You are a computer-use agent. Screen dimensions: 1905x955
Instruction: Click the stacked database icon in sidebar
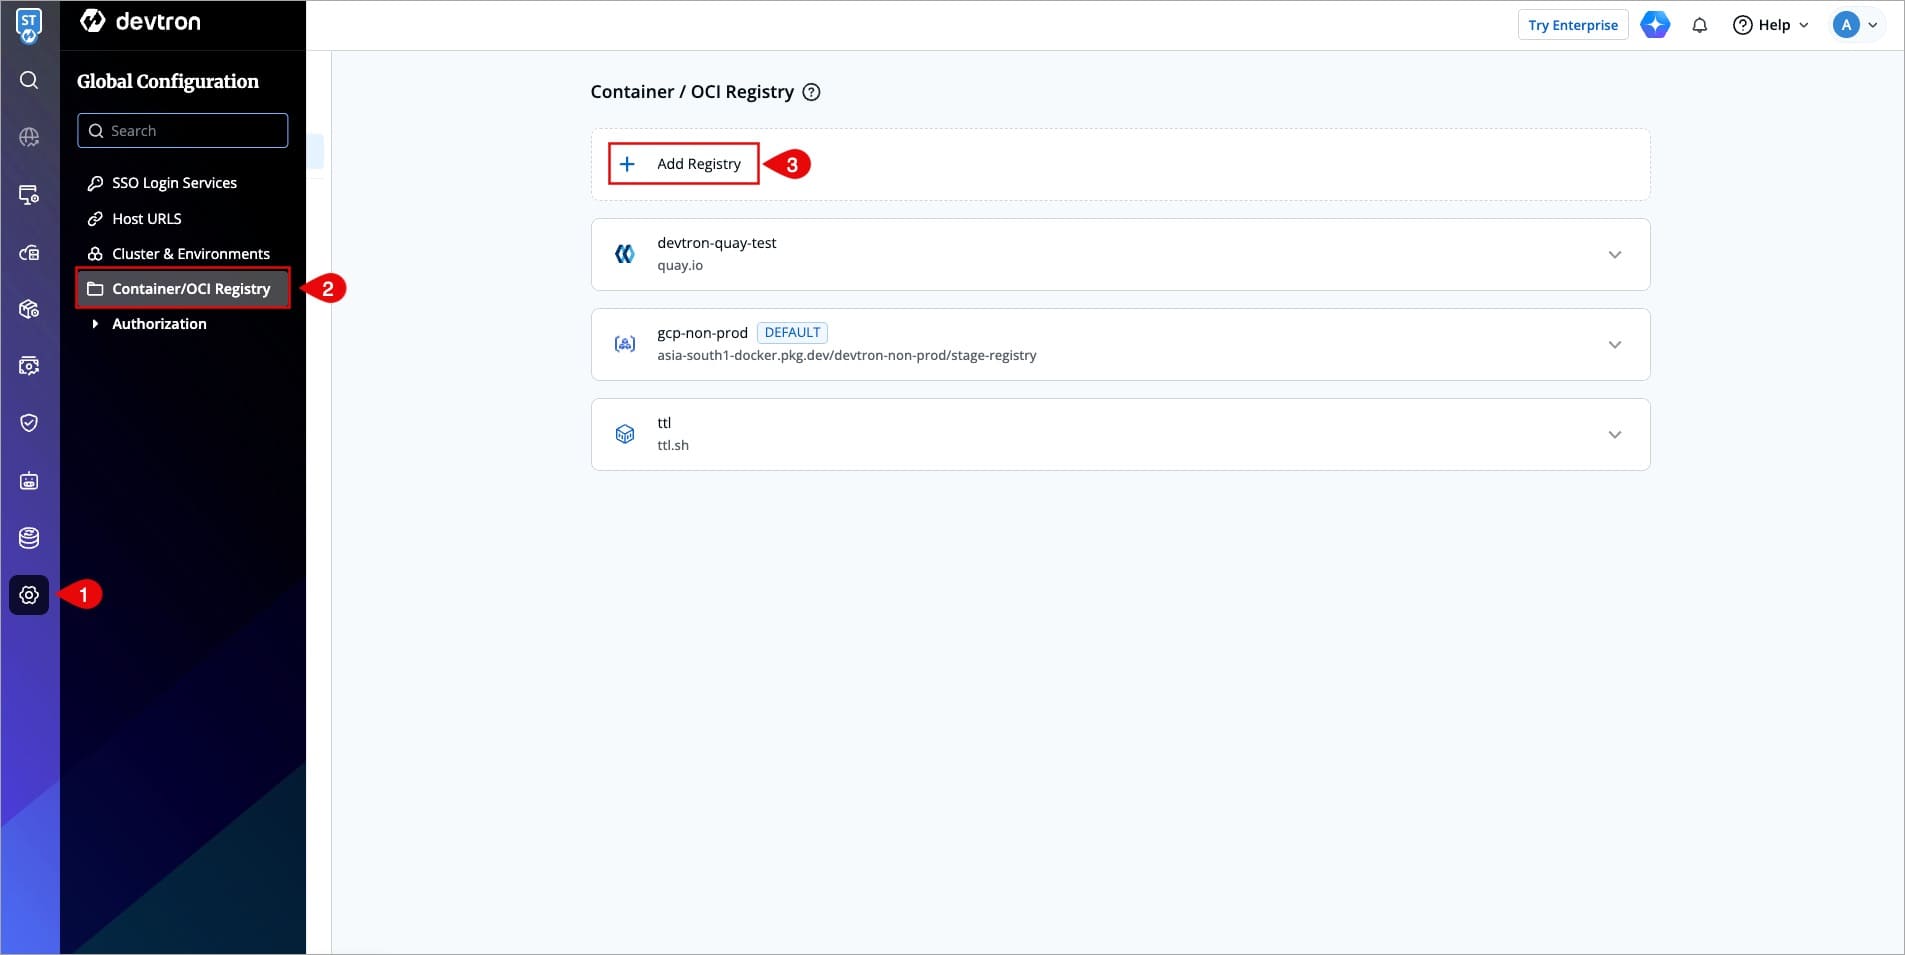tap(29, 538)
